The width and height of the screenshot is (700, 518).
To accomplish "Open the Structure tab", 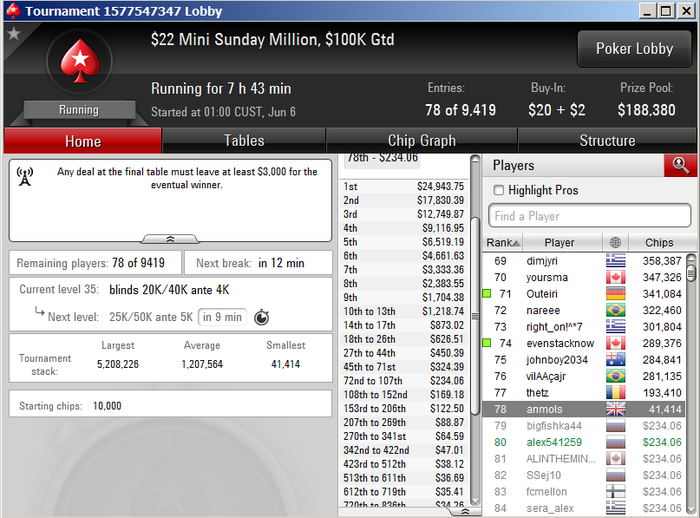I will click(607, 141).
